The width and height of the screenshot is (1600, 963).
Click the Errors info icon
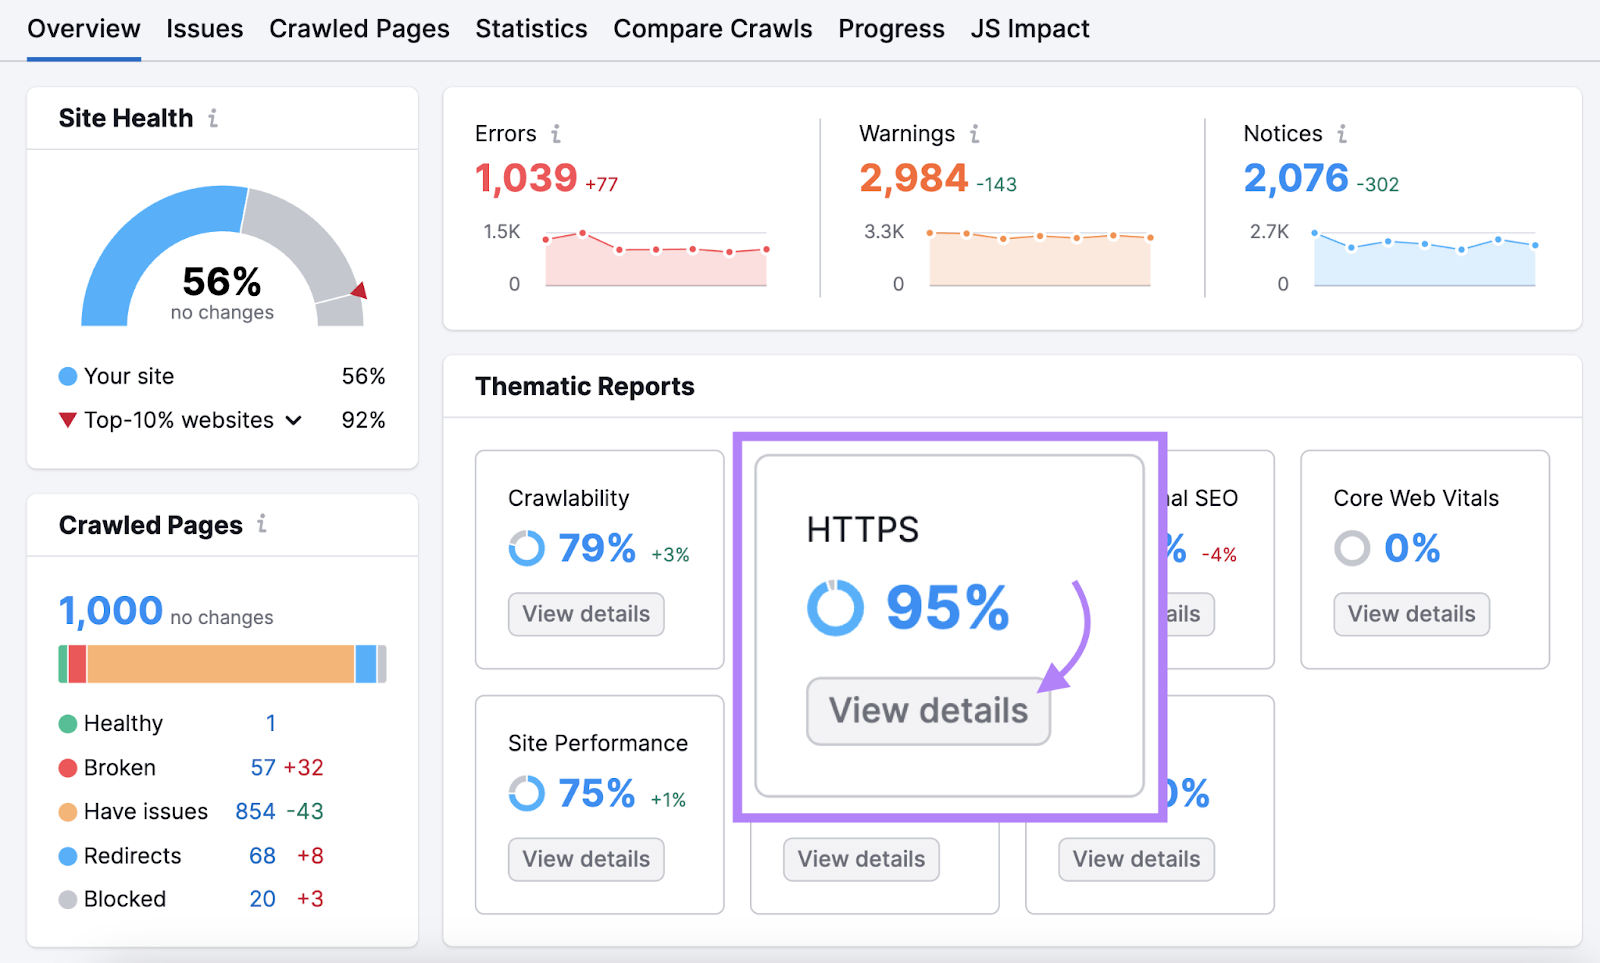[x=556, y=133]
